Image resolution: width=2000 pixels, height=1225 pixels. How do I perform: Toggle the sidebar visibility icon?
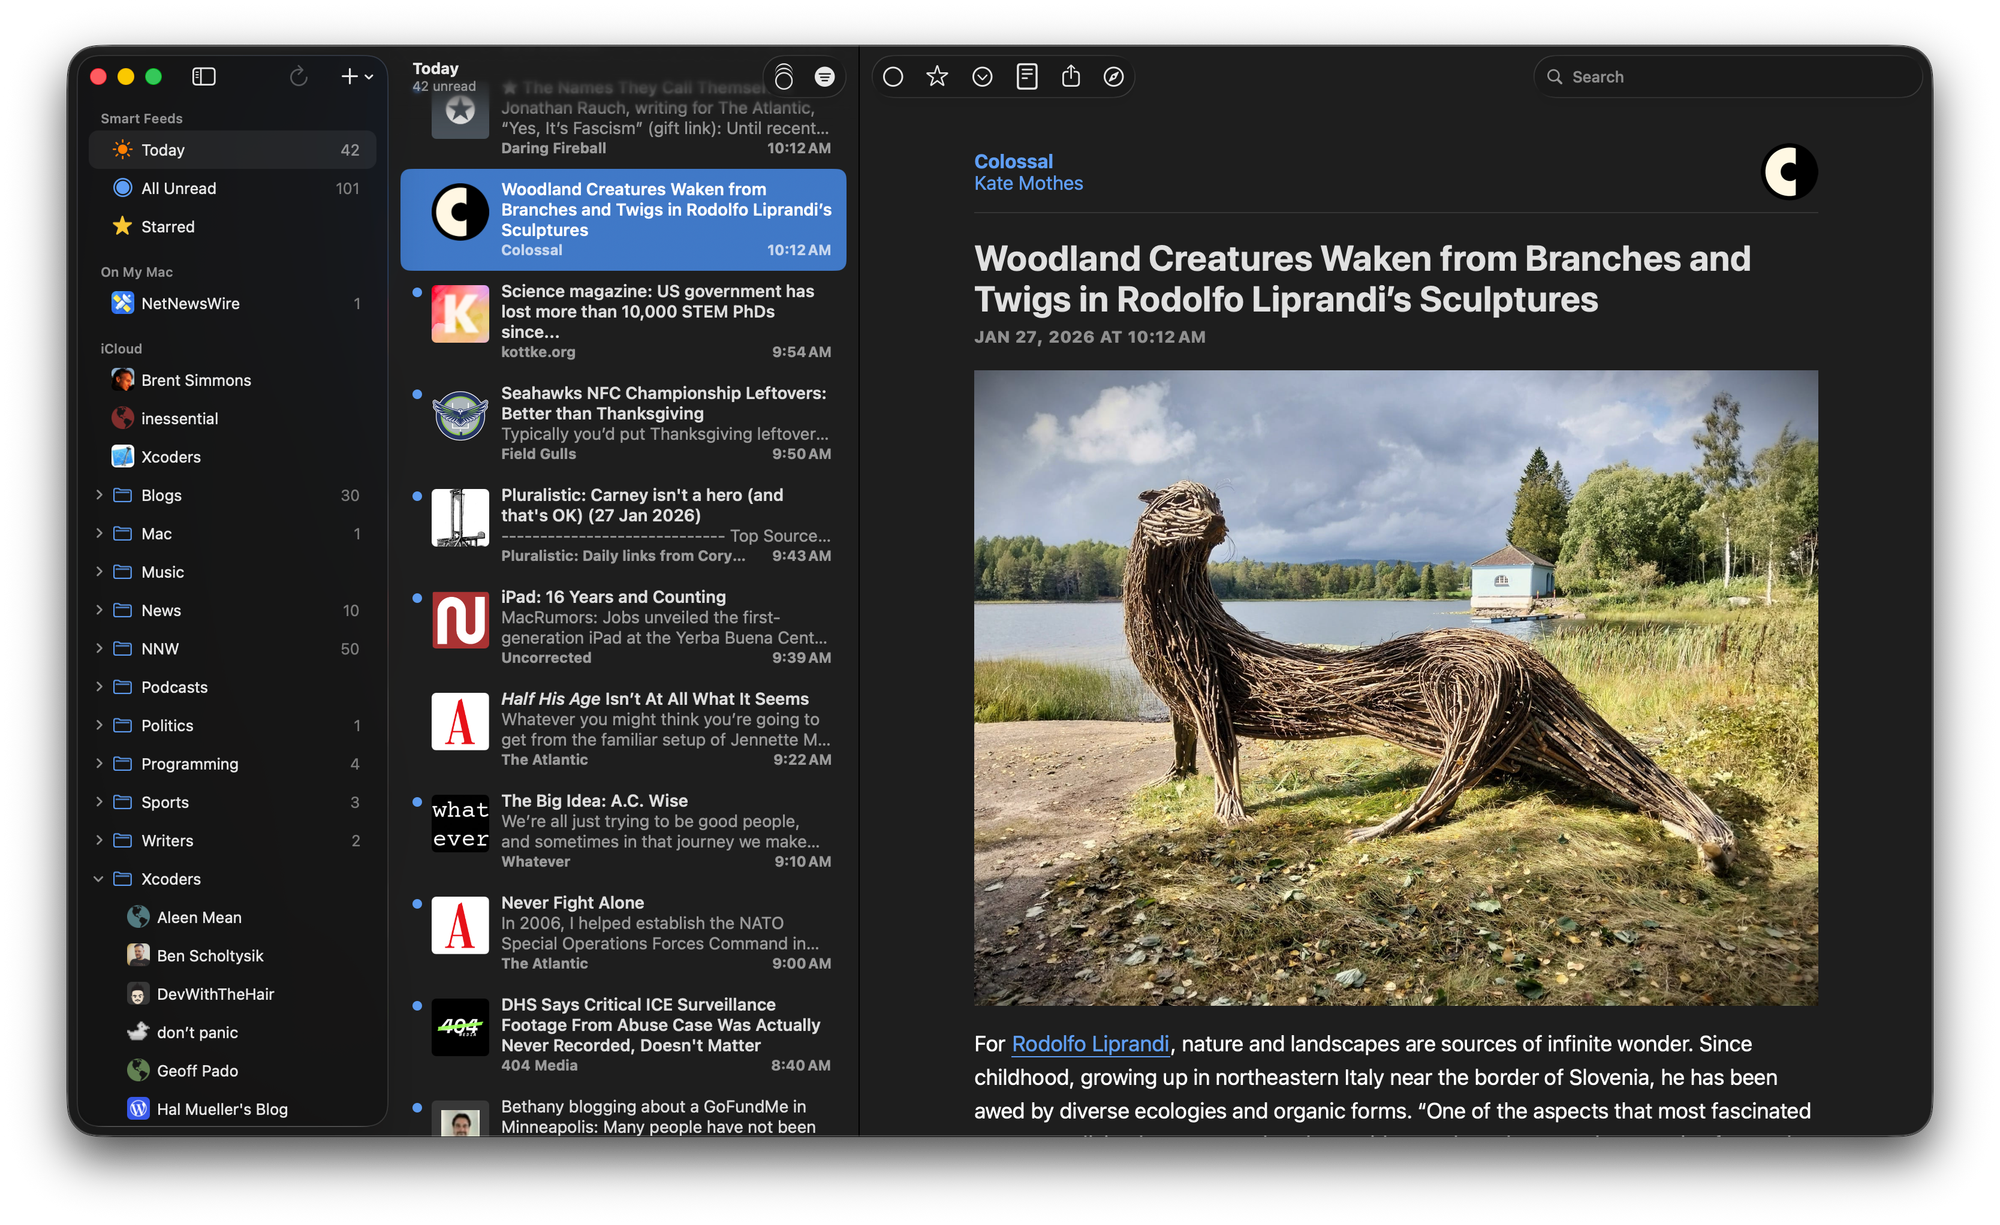click(x=204, y=76)
